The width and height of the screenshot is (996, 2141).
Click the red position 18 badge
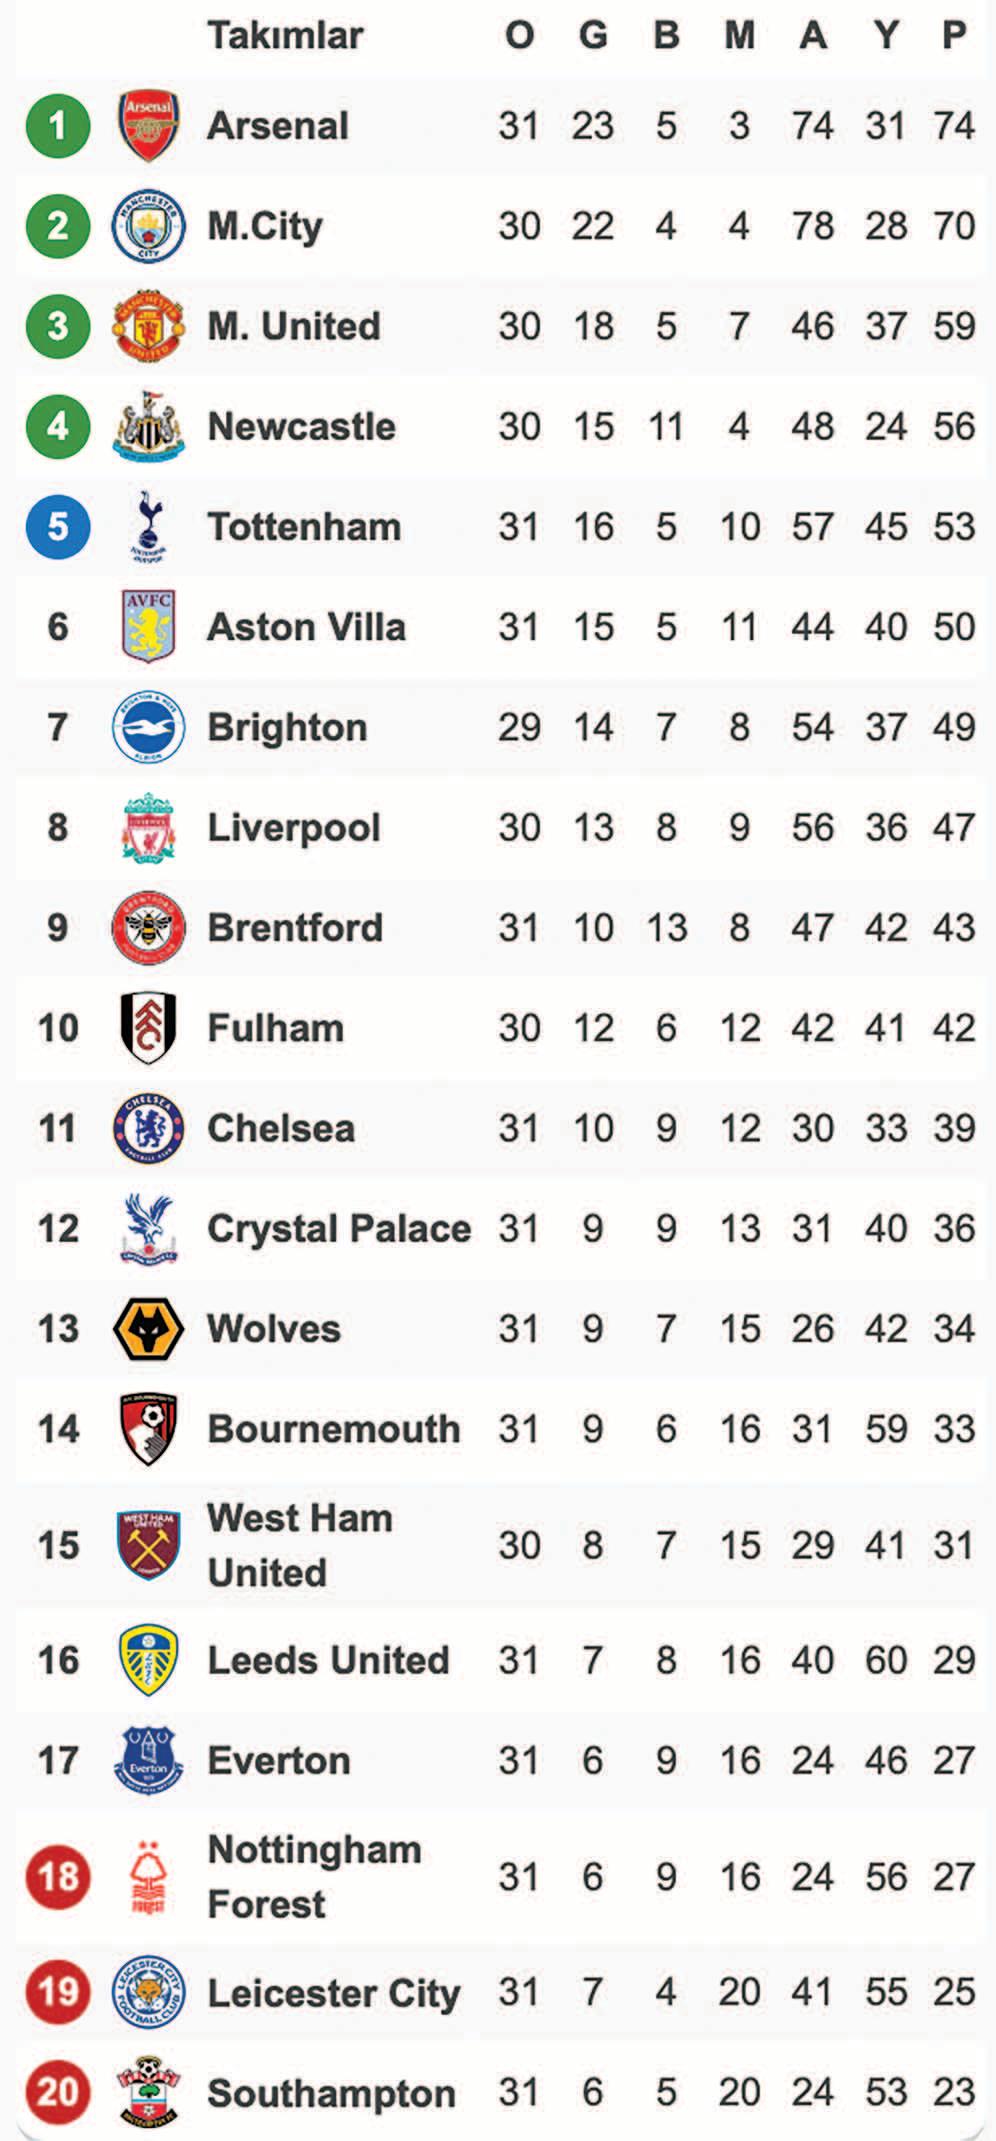click(x=58, y=1877)
